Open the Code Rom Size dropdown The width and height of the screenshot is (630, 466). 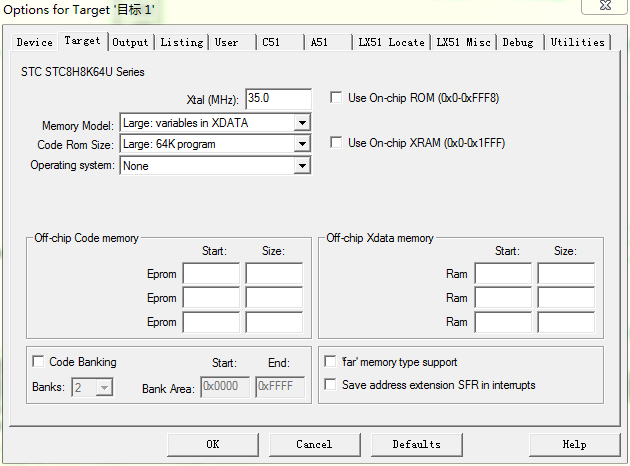coord(215,143)
